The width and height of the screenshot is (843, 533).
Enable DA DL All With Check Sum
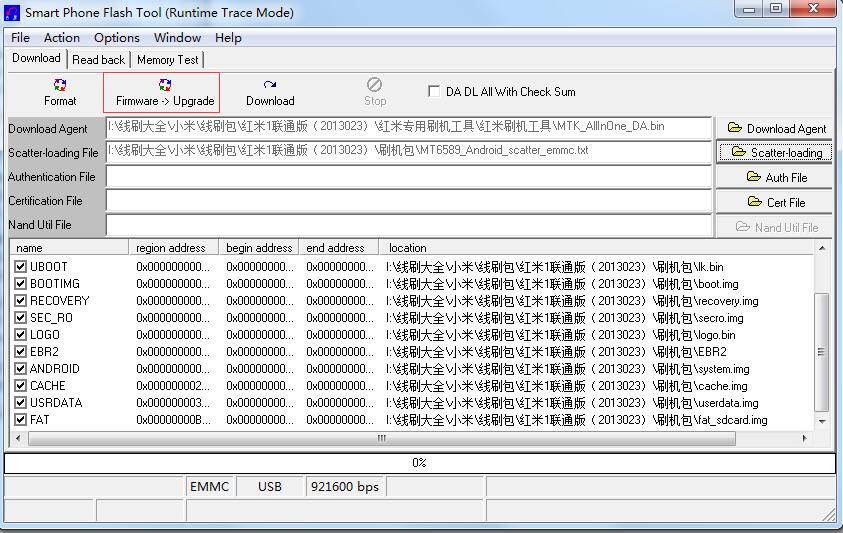pos(434,91)
